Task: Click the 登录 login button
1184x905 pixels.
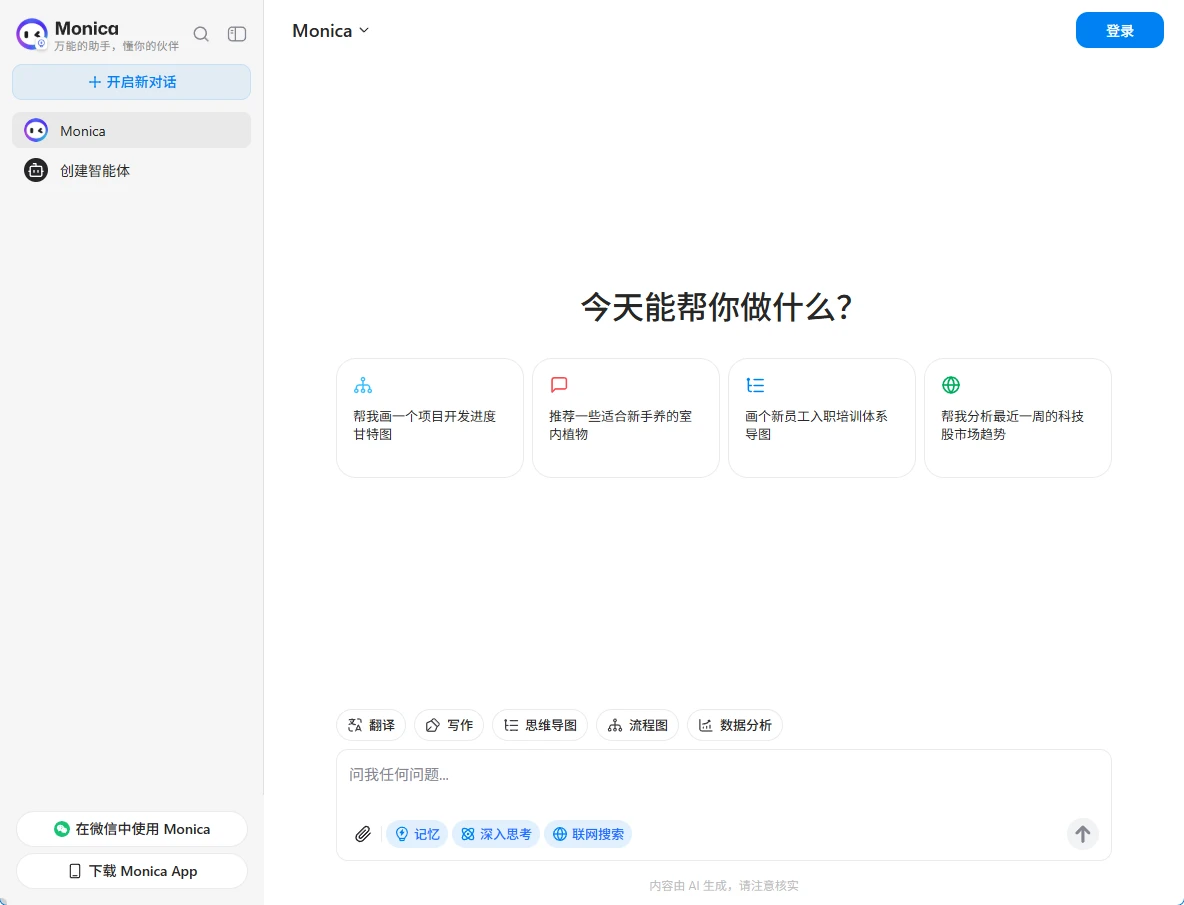Action: (1119, 31)
